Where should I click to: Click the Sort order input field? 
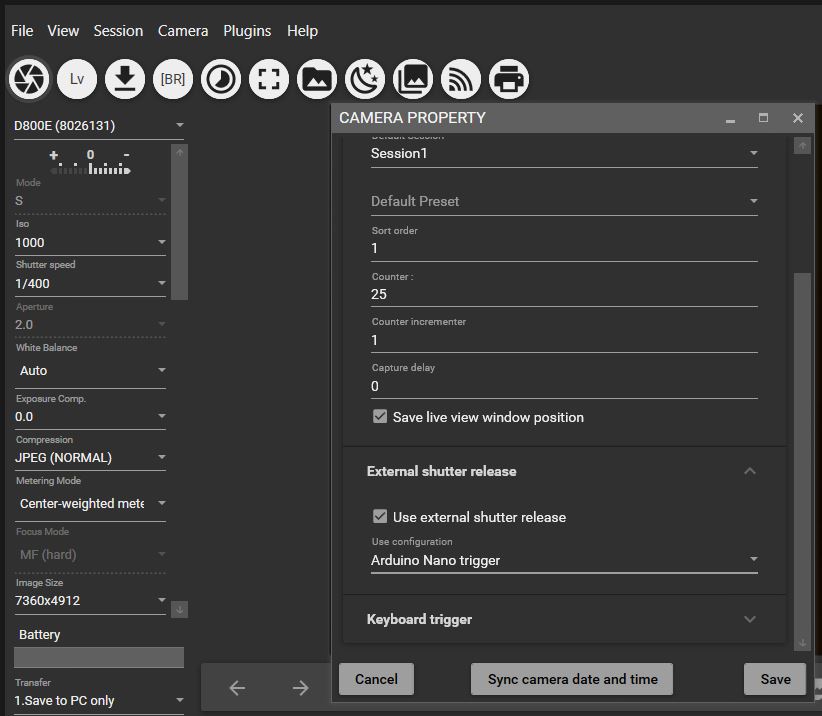point(564,248)
